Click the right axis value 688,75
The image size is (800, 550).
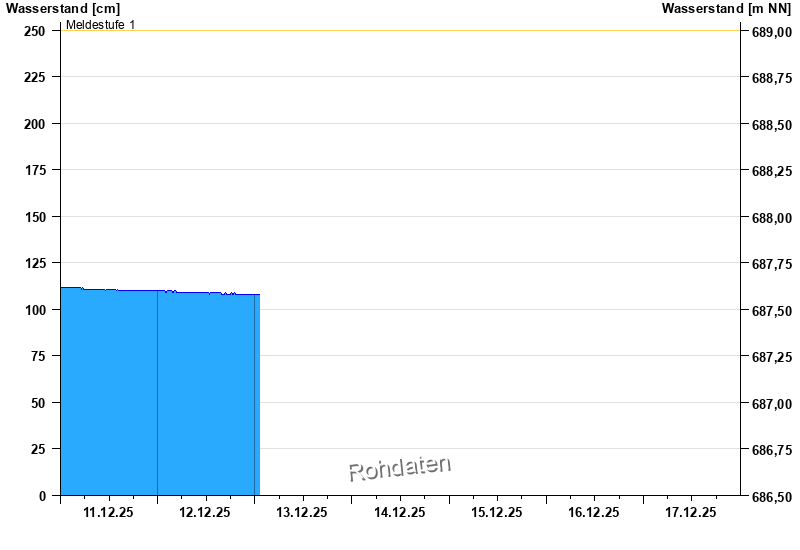(772, 78)
